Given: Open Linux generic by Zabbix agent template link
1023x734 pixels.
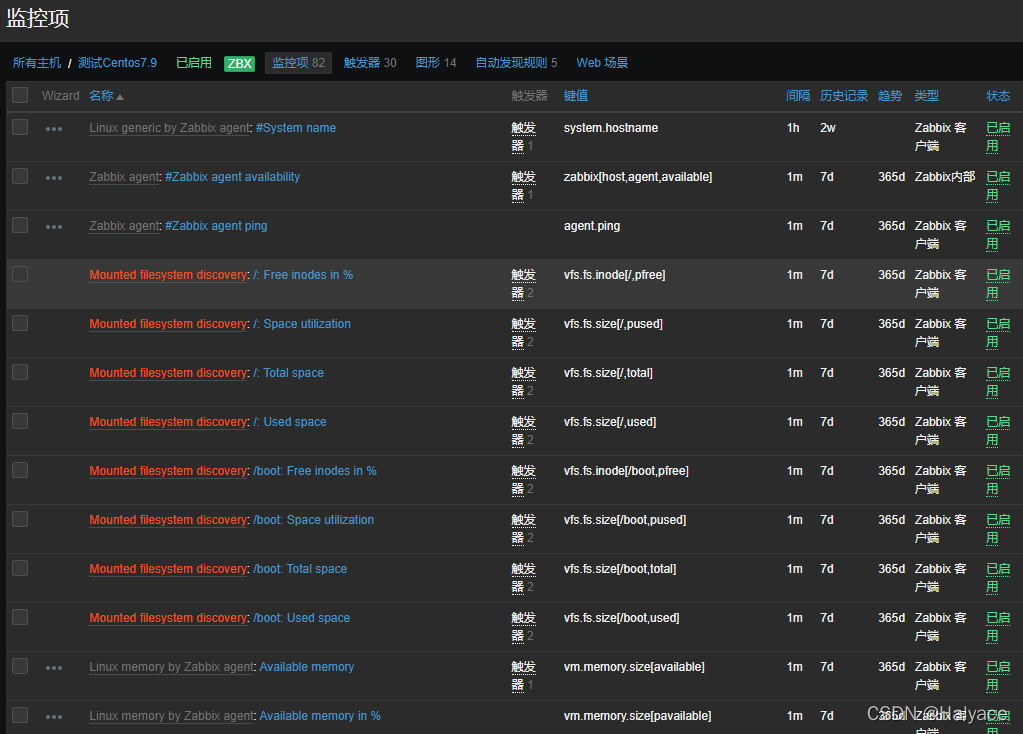Looking at the screenshot, I should (x=170, y=128).
